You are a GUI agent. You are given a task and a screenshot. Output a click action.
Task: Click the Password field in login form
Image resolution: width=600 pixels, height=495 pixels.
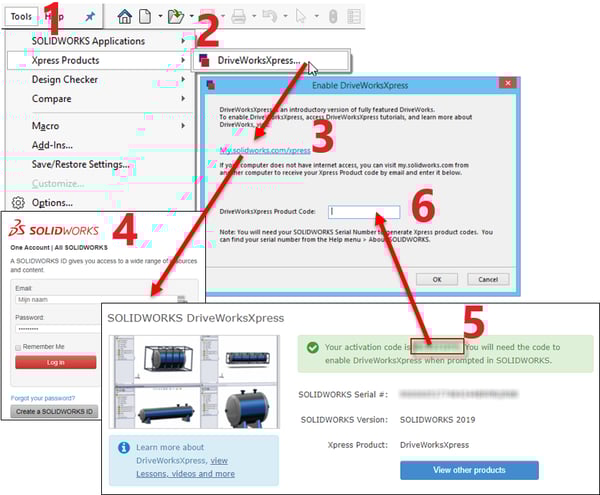pos(58,329)
